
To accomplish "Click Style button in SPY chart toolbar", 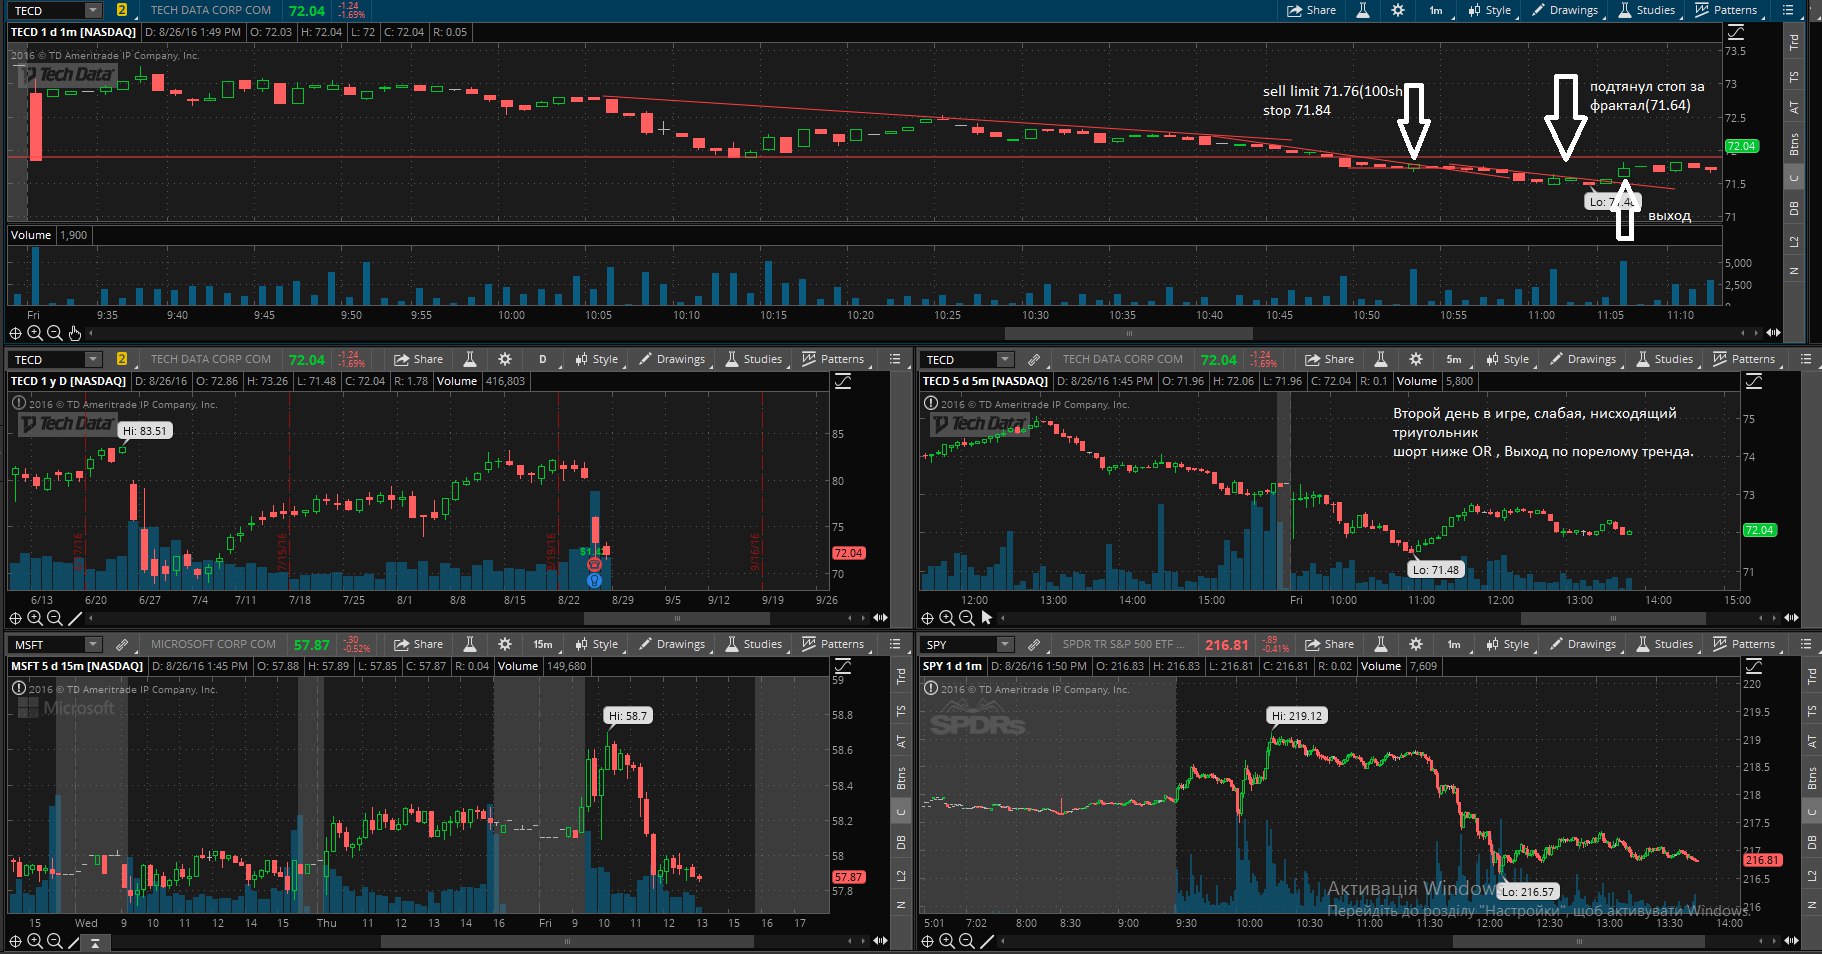I will 1508,644.
